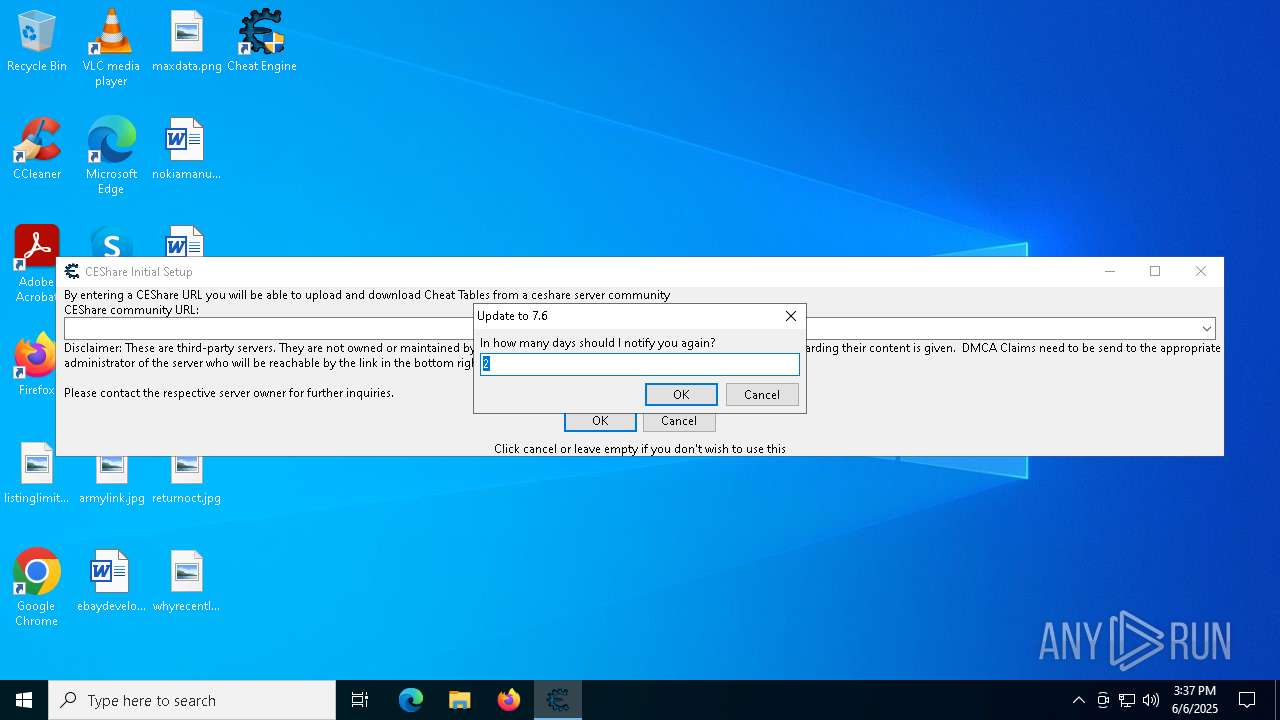The image size is (1280, 720).
Task: Click OK in Update to 7.6 dialog
Action: [x=681, y=395]
